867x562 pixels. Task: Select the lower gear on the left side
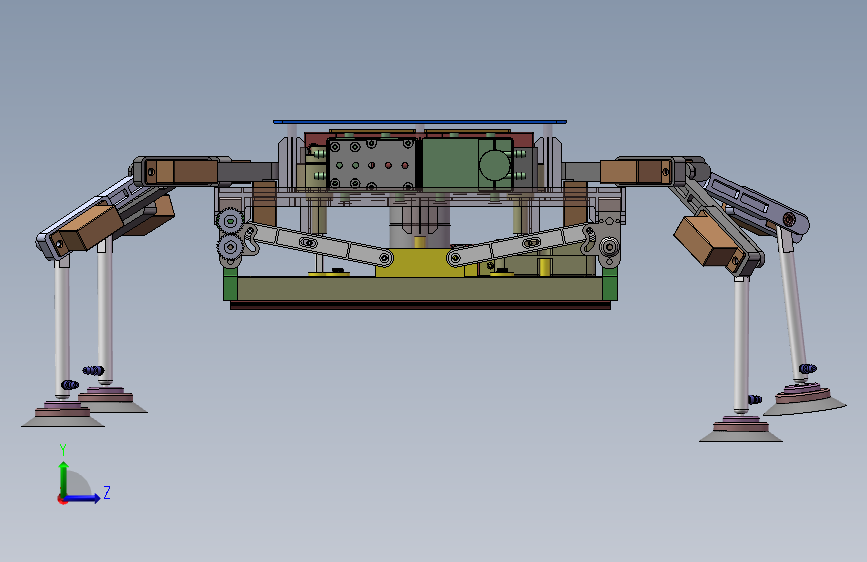click(230, 247)
